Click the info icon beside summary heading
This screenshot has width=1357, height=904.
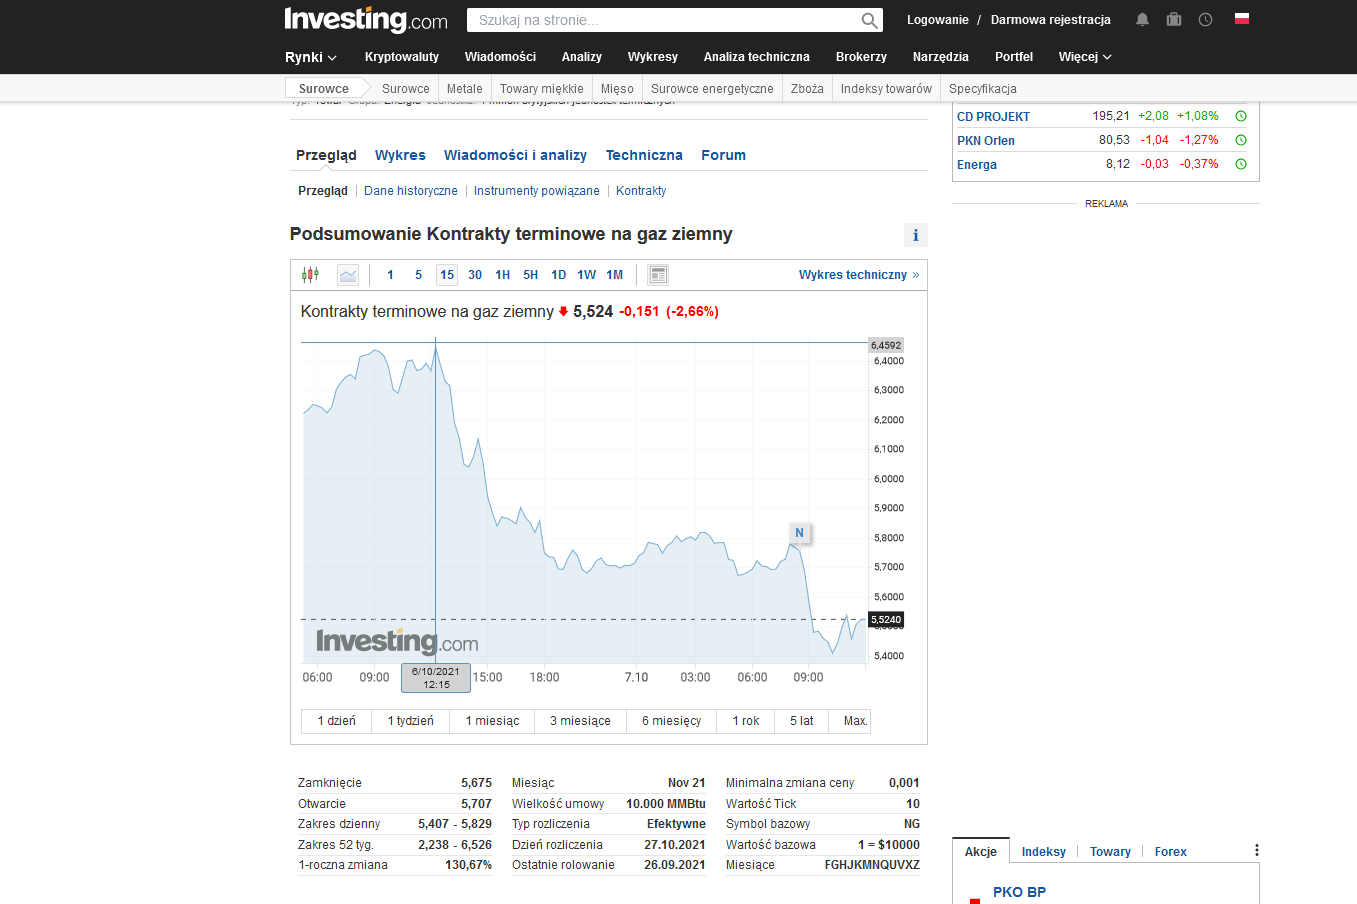pos(915,235)
